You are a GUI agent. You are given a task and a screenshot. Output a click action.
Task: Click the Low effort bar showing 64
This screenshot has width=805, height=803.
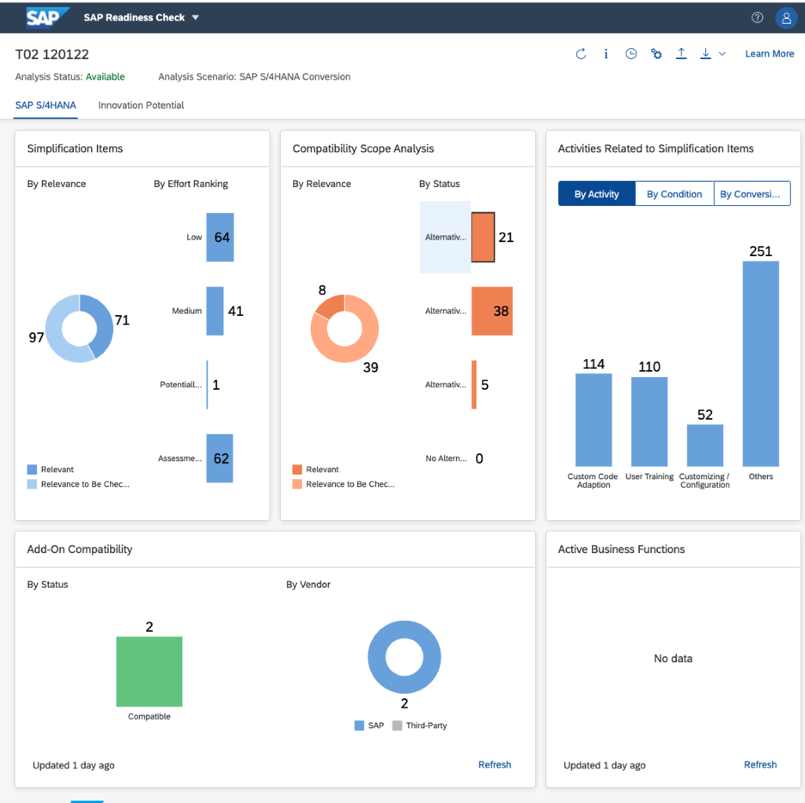[x=220, y=237]
